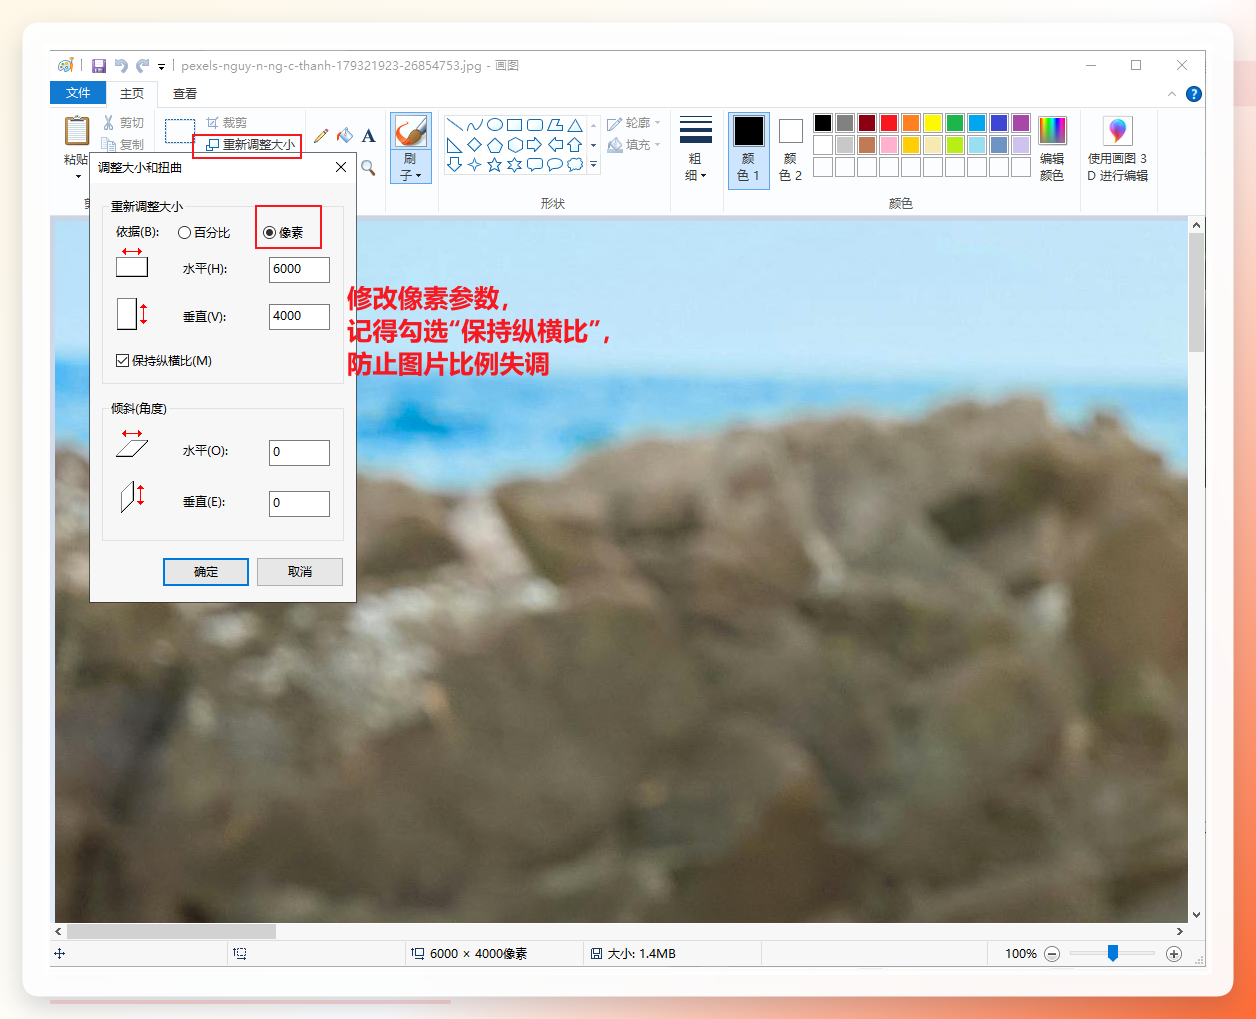Image resolution: width=1256 pixels, height=1019 pixels.
Task: Select 颜色 2 background color button
Action: pyautogui.click(x=791, y=150)
